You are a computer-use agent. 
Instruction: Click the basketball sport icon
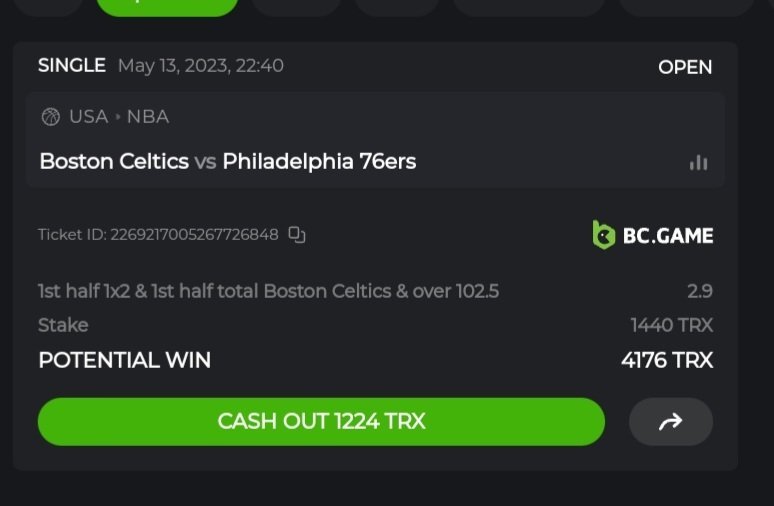point(50,117)
